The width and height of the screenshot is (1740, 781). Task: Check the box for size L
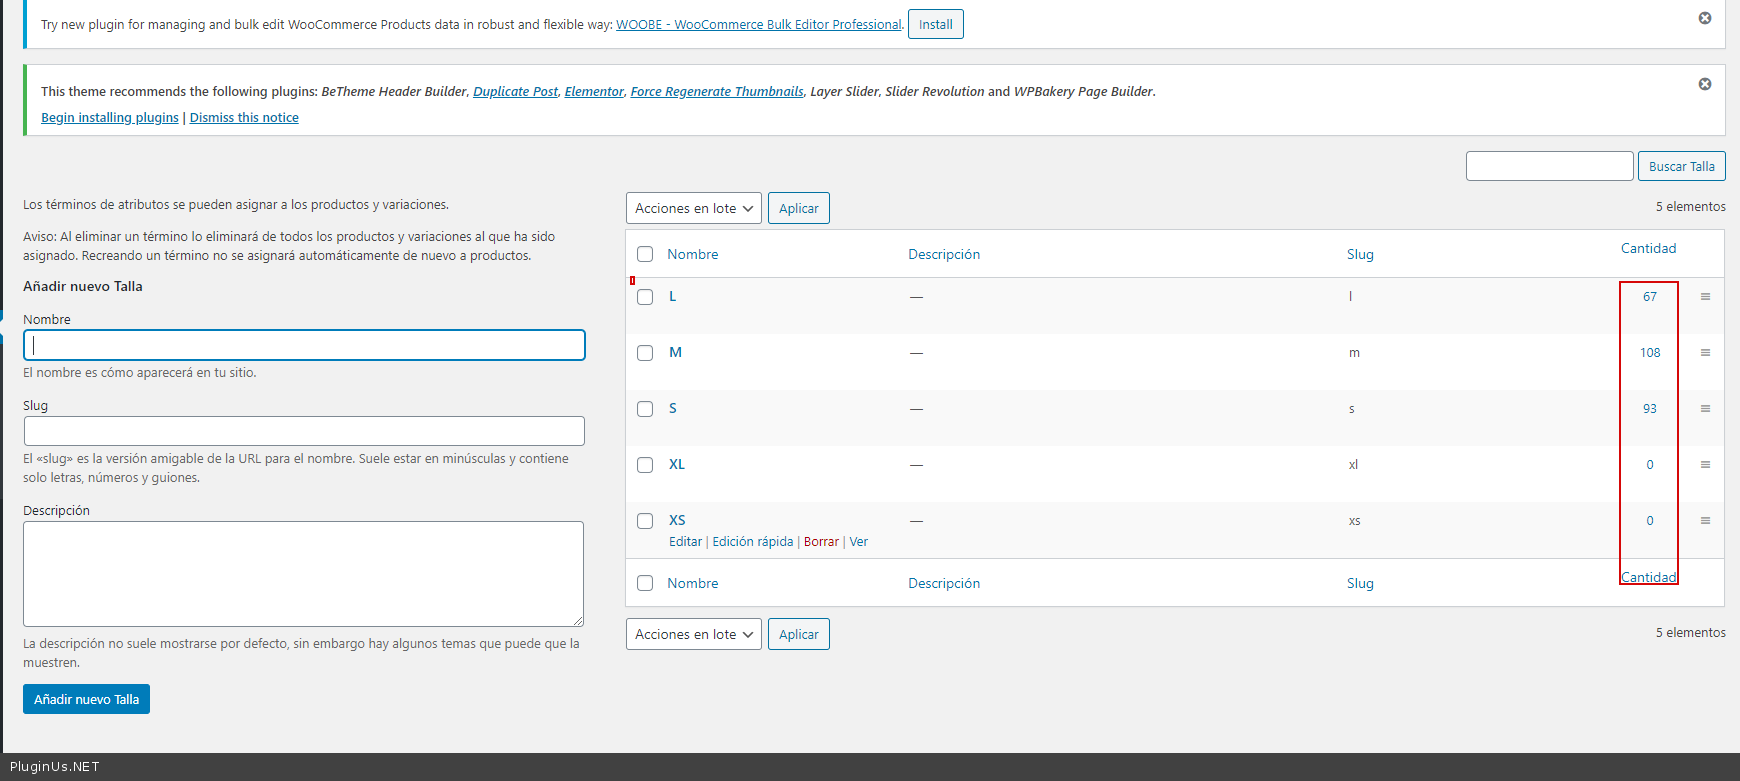tap(645, 297)
